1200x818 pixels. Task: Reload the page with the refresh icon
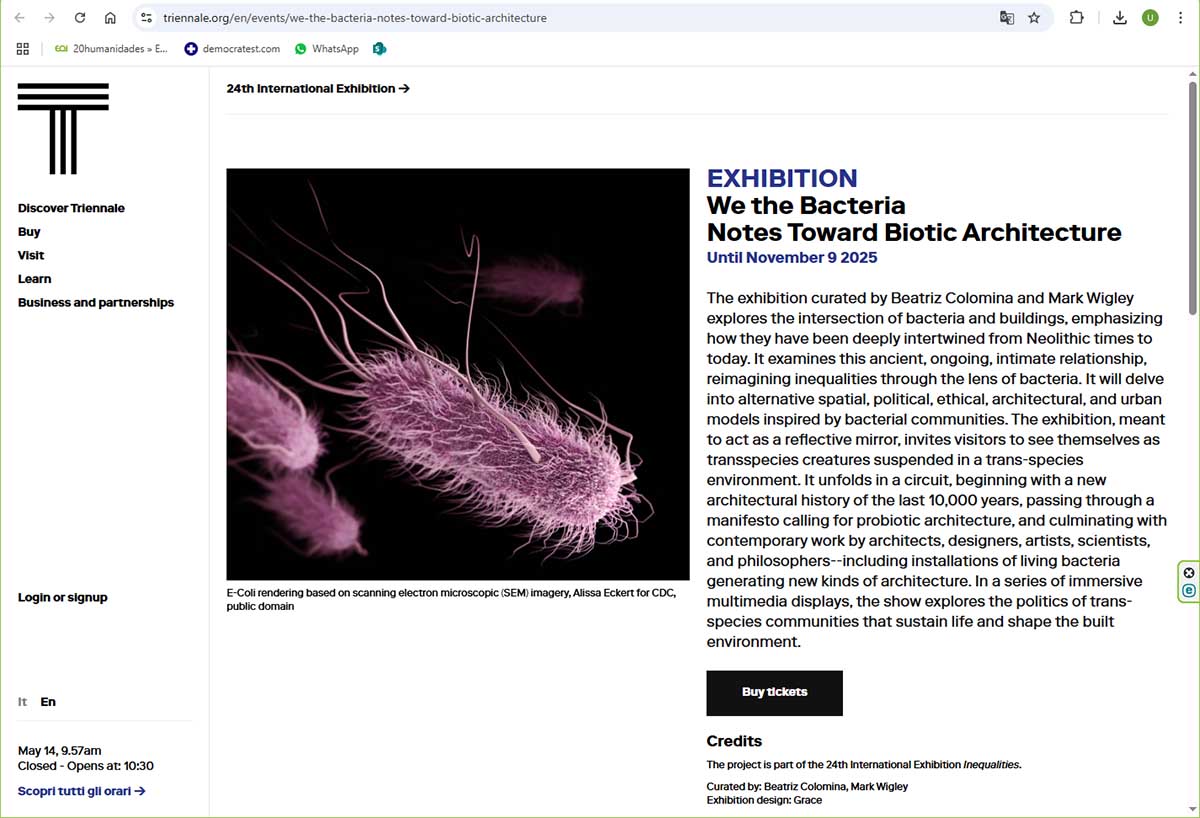click(x=80, y=18)
